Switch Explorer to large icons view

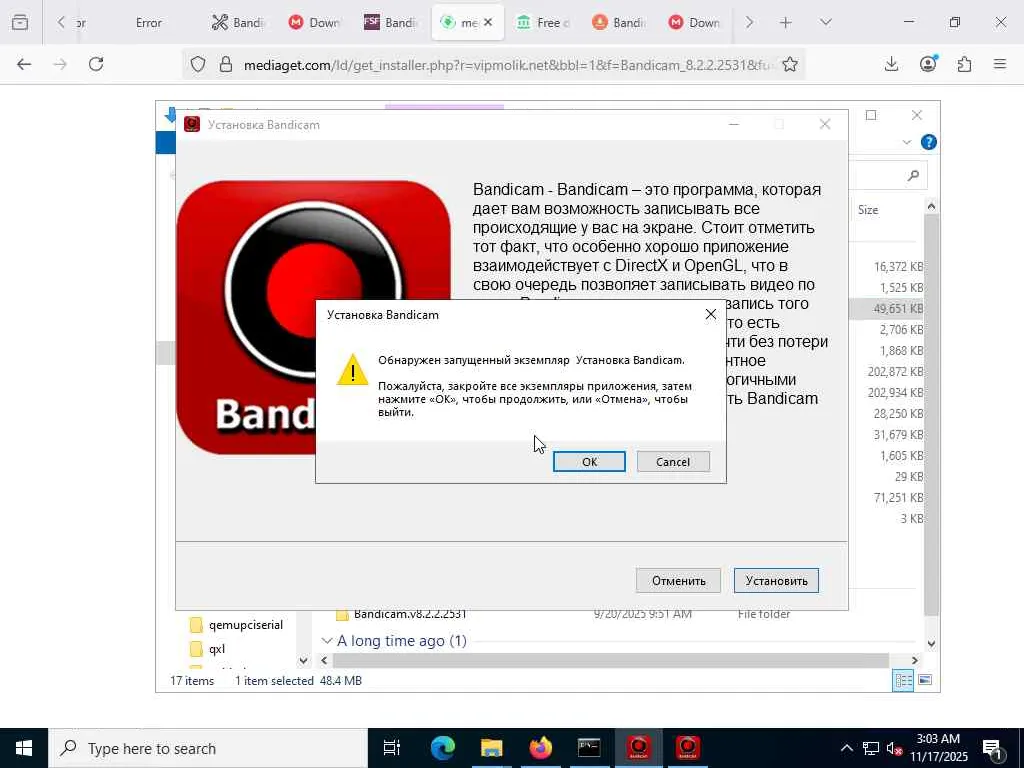tap(925, 680)
